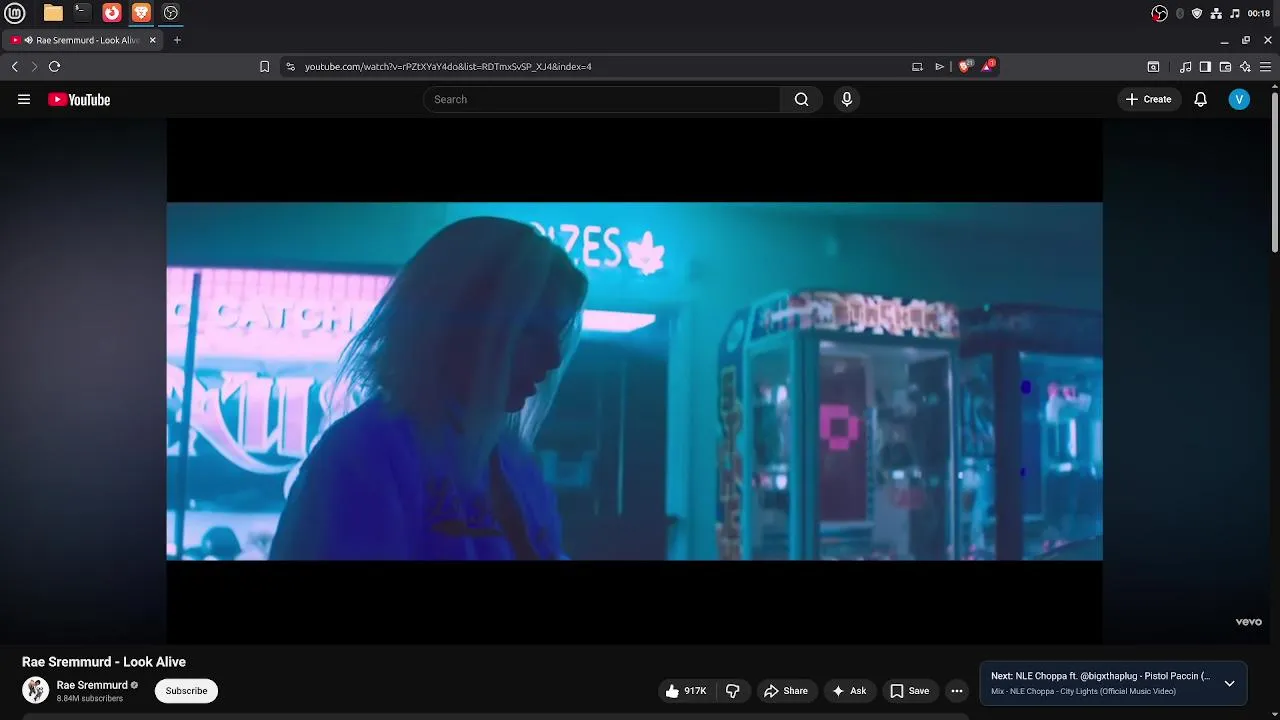Open the Leo AI sparkle toolbar icon

[x=1245, y=67]
